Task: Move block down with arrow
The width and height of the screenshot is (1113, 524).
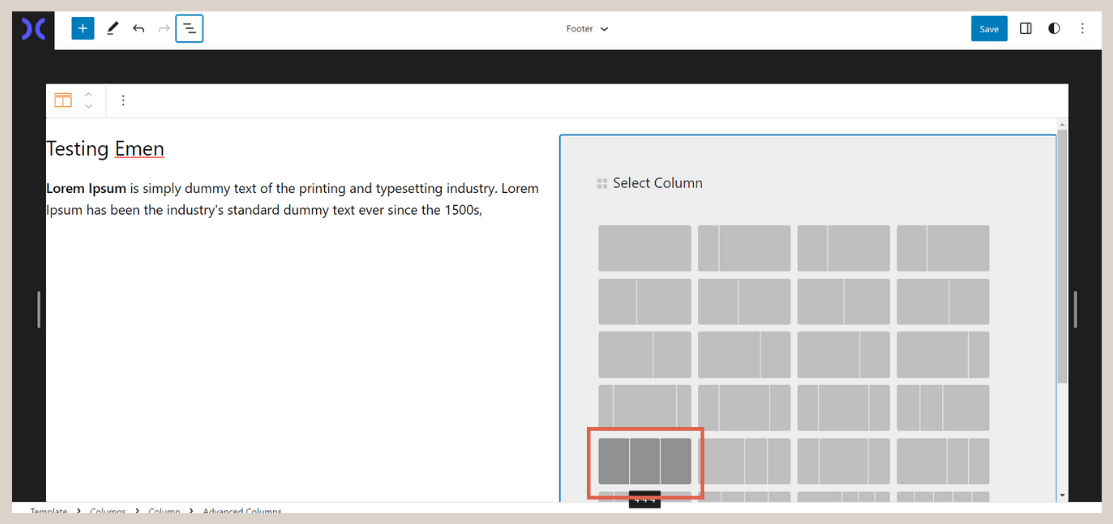Action: tap(89, 107)
